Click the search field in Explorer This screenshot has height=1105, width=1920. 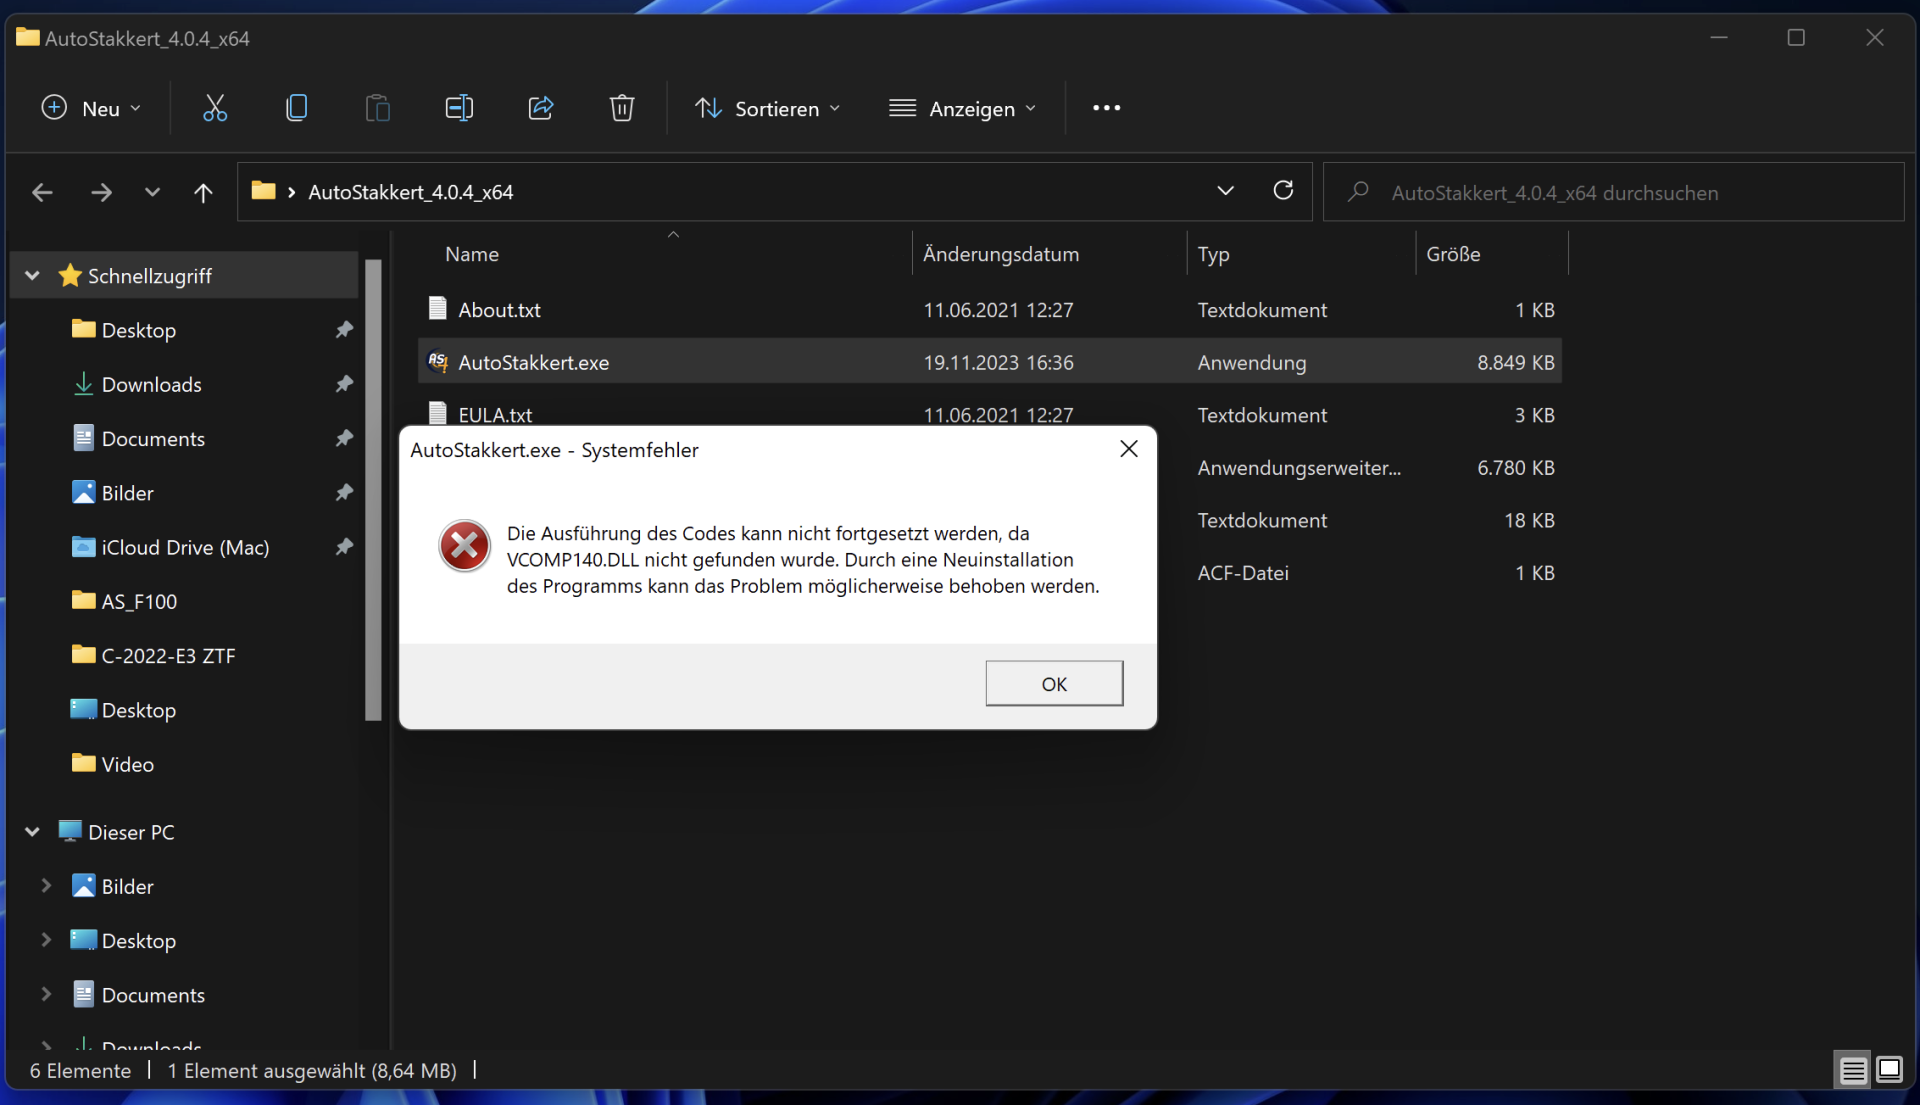click(1613, 192)
